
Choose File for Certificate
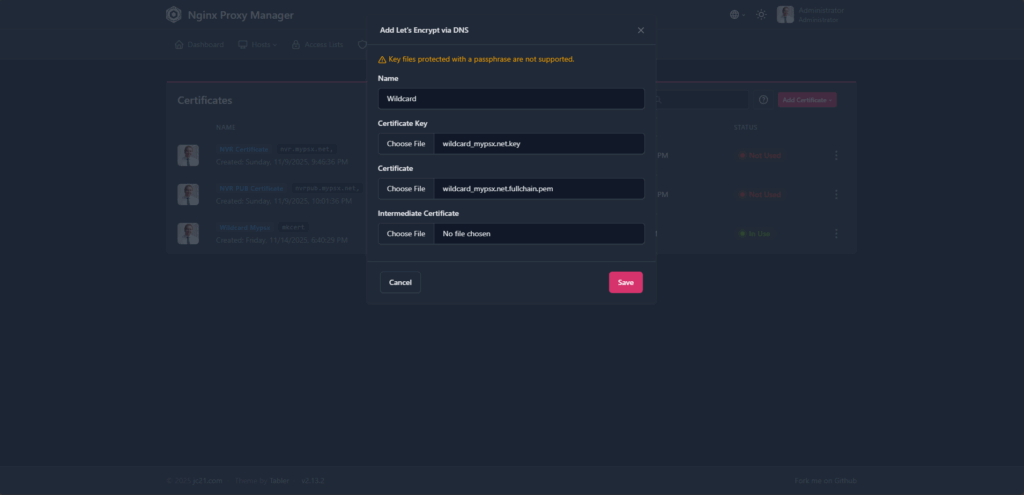coord(406,189)
